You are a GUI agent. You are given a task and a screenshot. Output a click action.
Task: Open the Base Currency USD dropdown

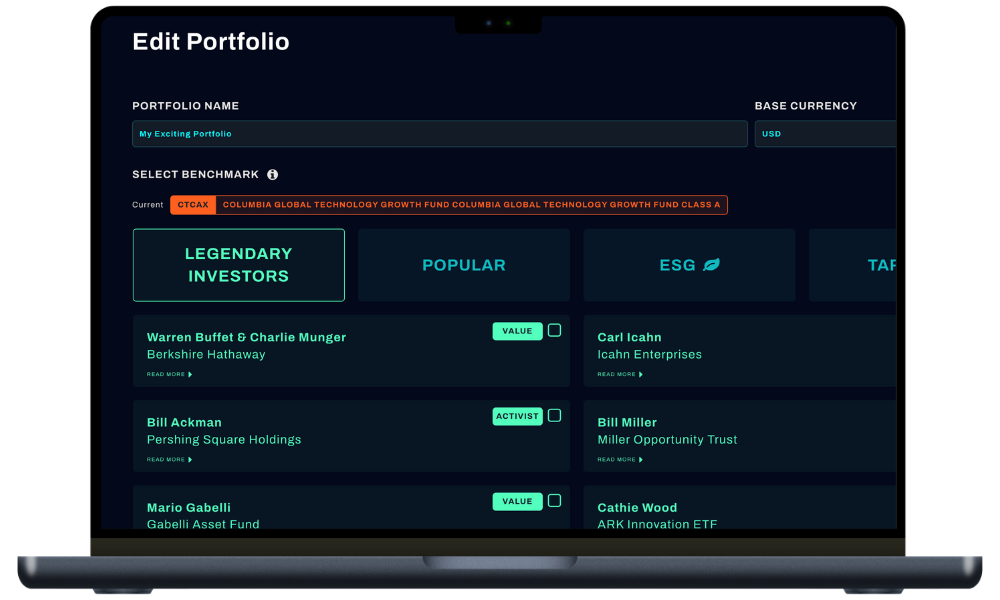tap(825, 134)
